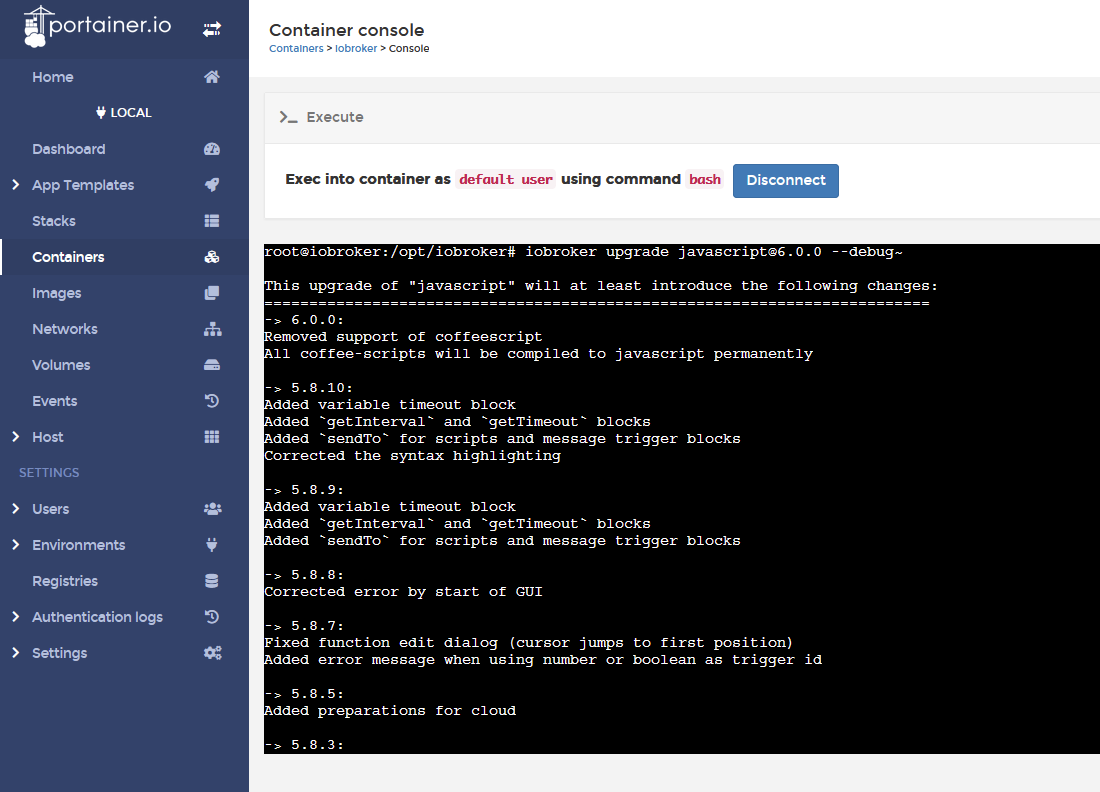Click the Execute panel heading
Image resolution: width=1100 pixels, height=792 pixels.
335,117
